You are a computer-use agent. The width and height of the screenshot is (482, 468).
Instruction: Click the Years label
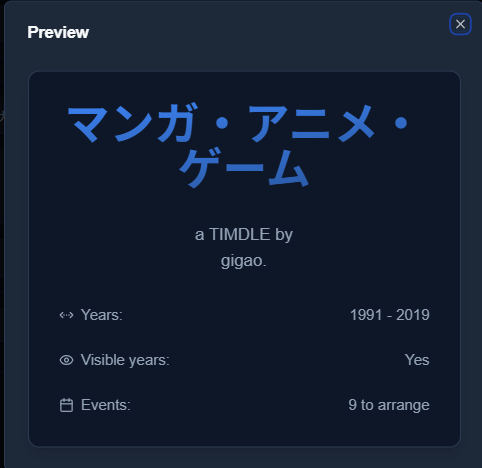(102, 315)
